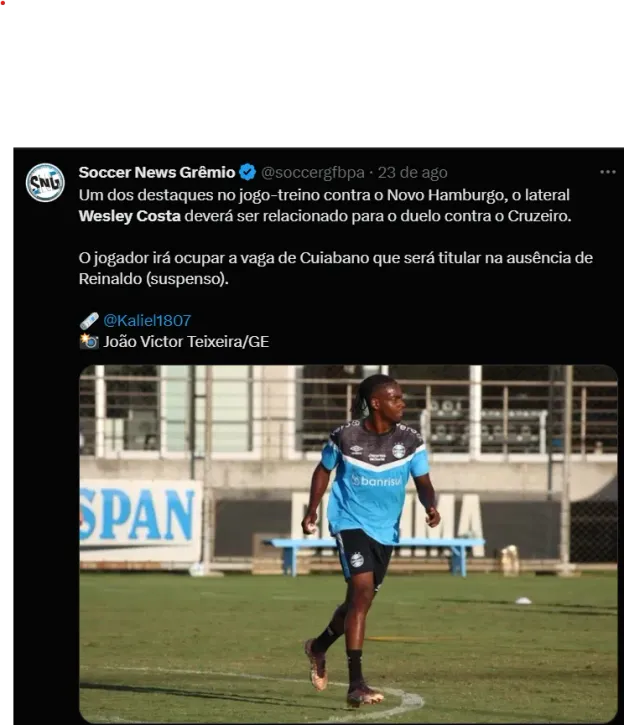Click the SPAN banner in the photo
This screenshot has height=725, width=624.
141,522
